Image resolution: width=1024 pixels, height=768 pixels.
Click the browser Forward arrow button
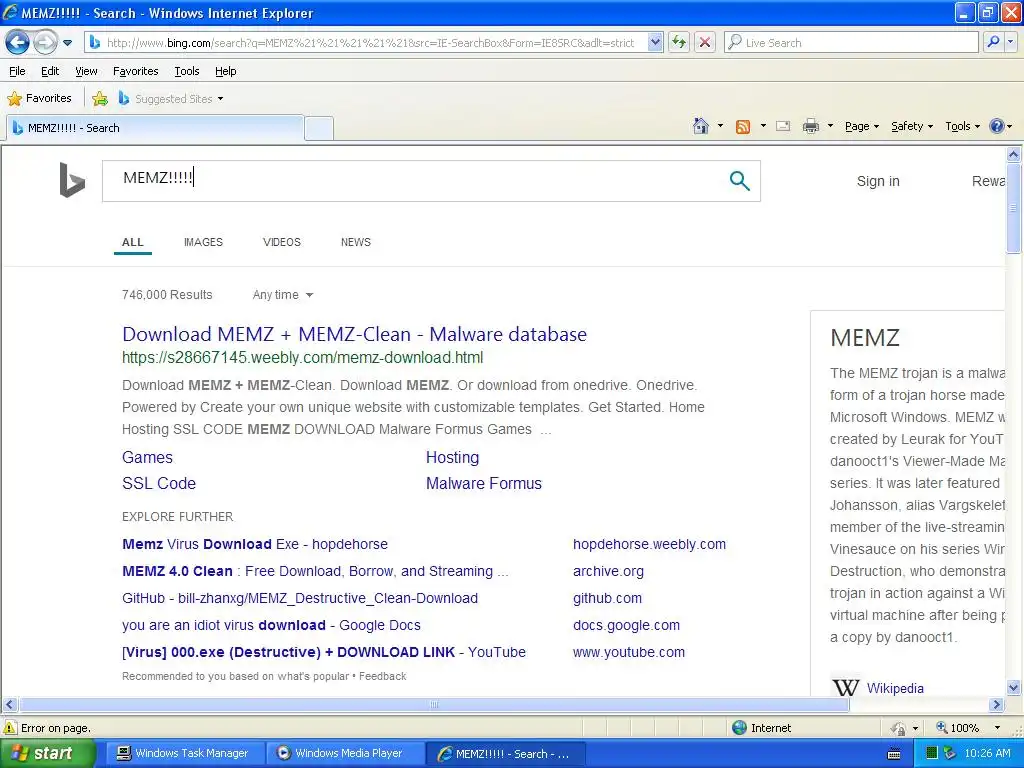(45, 43)
